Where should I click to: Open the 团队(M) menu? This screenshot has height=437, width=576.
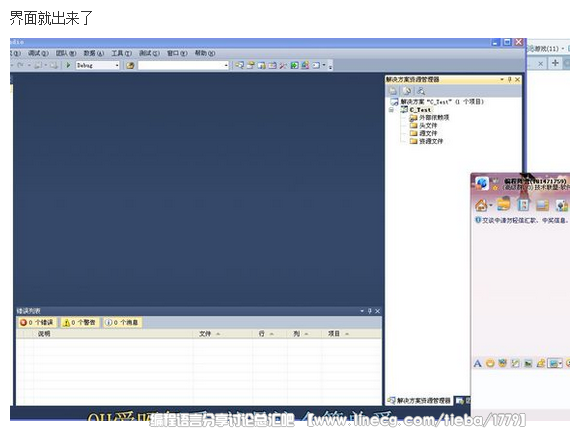click(x=66, y=53)
